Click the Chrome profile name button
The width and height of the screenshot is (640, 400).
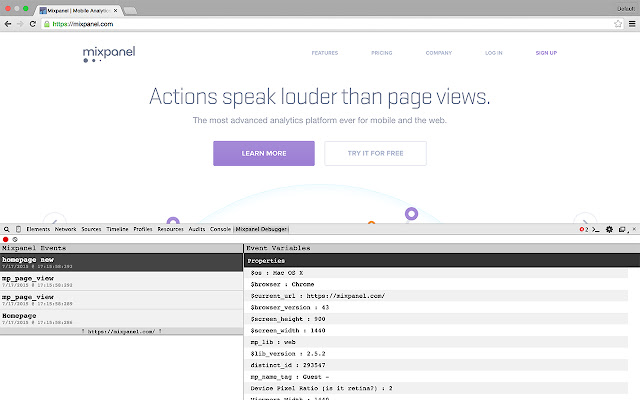click(626, 9)
